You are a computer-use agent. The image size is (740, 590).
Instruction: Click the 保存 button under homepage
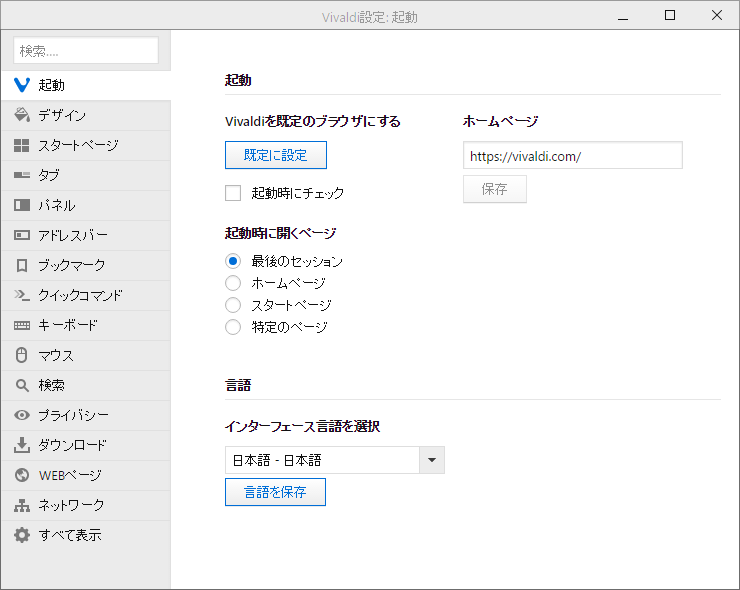coord(495,189)
